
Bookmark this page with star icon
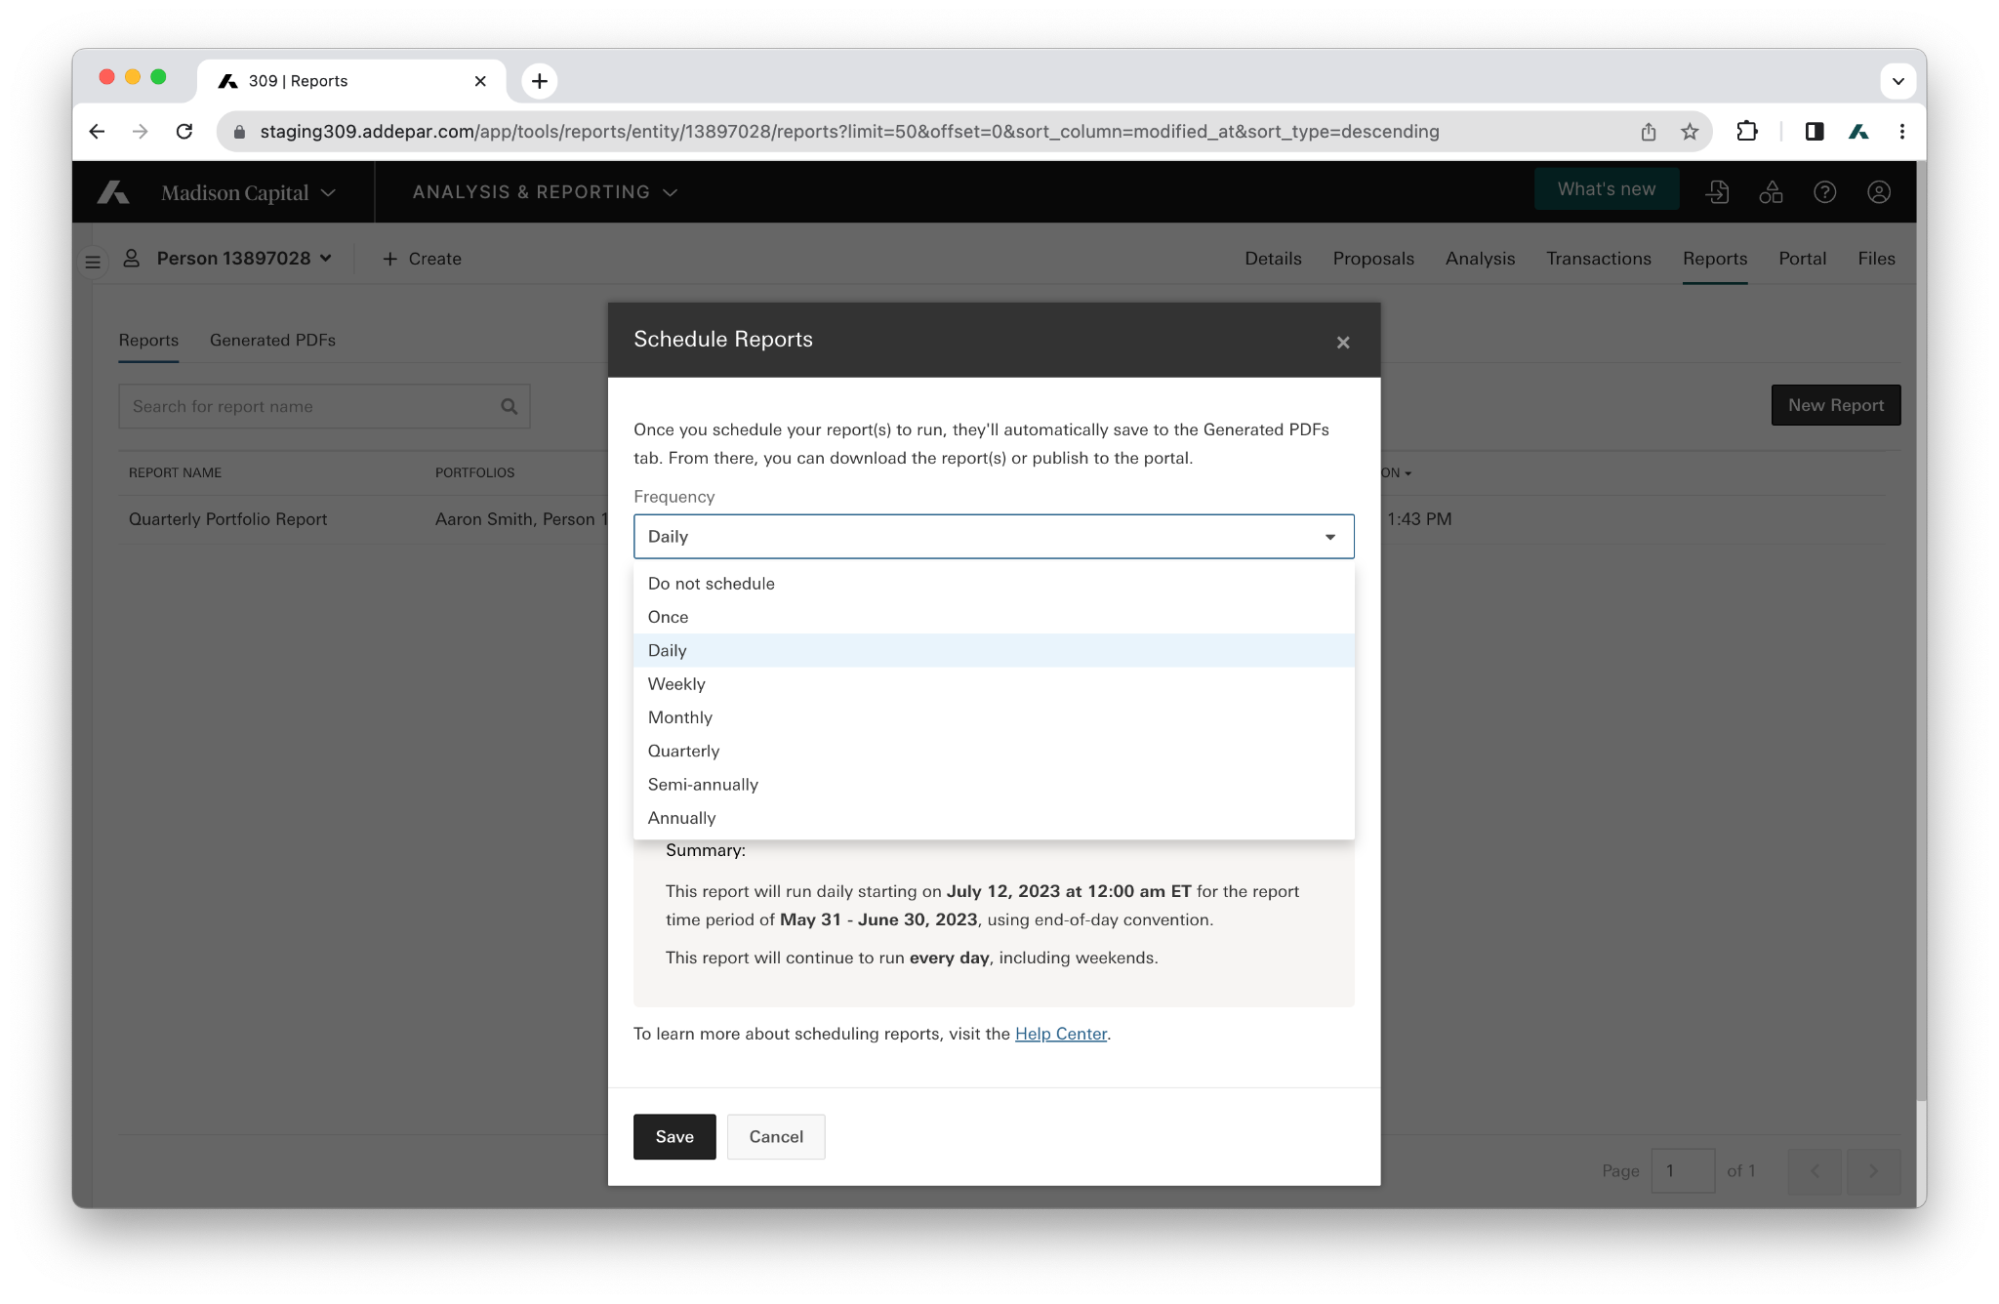[x=1689, y=131]
